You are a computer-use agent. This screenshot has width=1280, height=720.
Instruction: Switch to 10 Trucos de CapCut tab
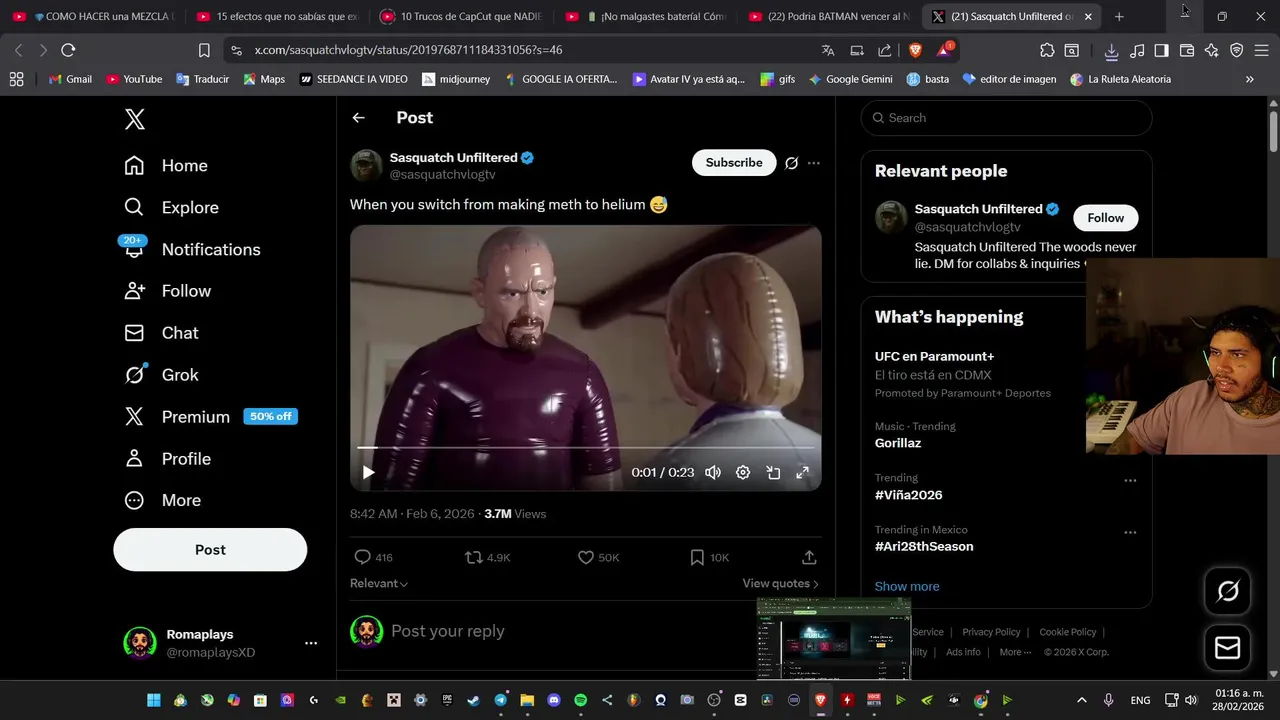(462, 17)
